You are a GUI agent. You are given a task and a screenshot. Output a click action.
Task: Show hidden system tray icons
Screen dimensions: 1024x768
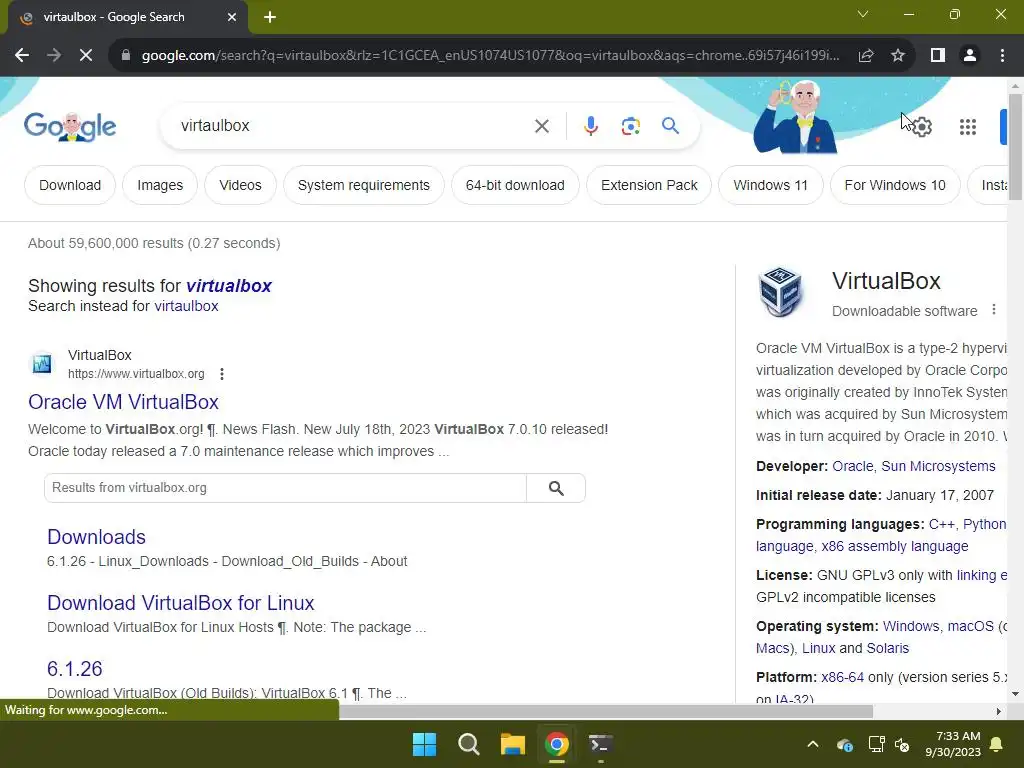[812, 744]
